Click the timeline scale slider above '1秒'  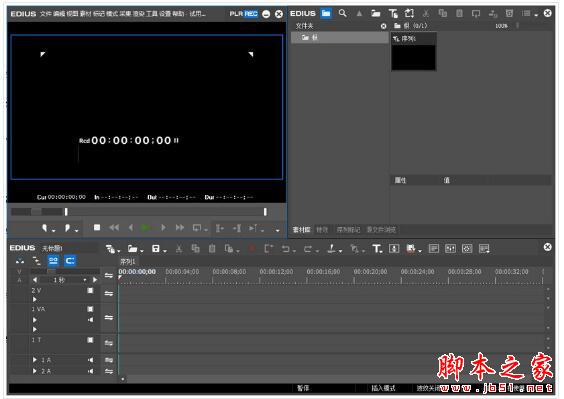[51, 271]
